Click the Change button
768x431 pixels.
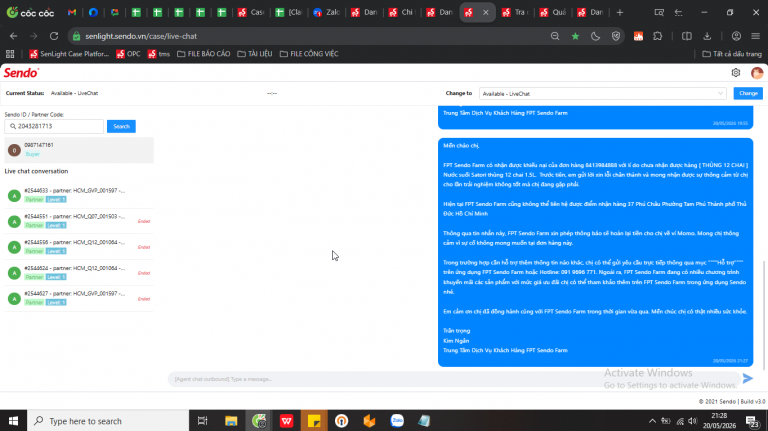pyautogui.click(x=748, y=93)
